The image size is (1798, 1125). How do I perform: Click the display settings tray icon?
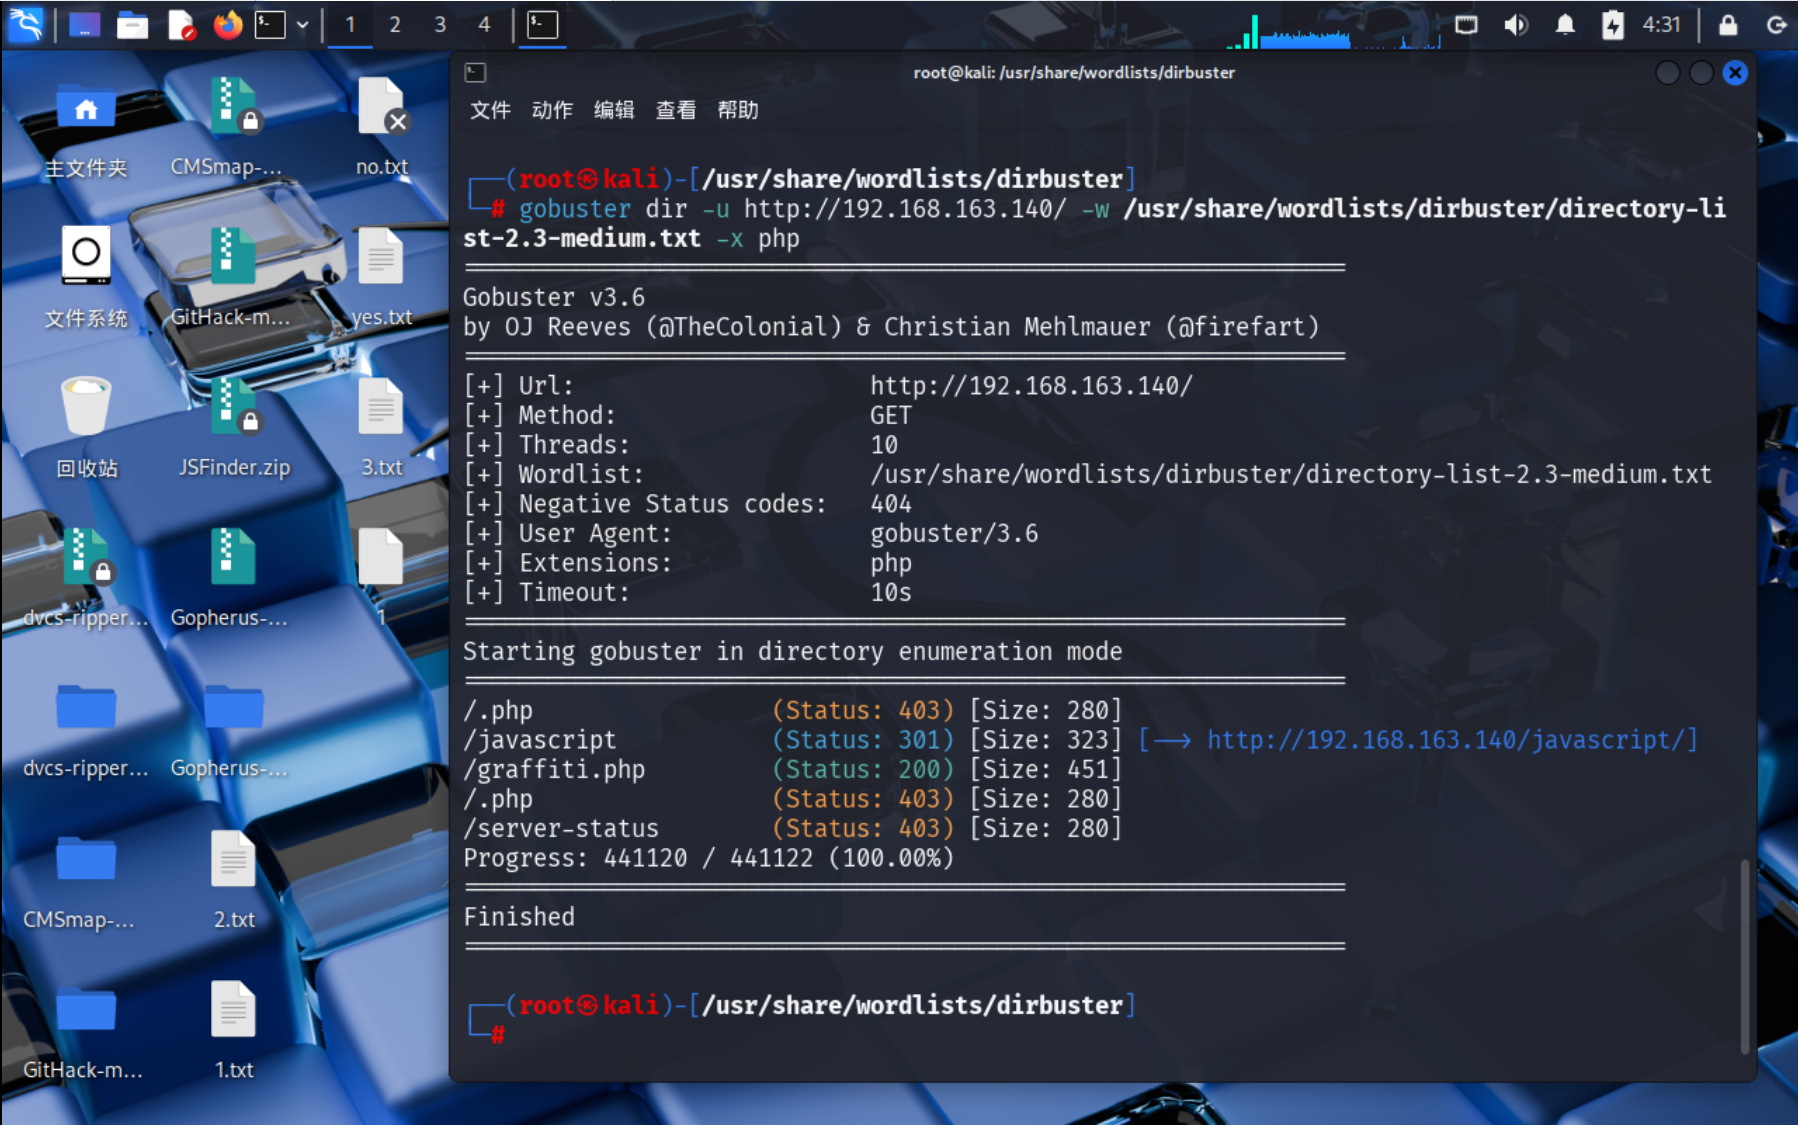coord(1466,25)
